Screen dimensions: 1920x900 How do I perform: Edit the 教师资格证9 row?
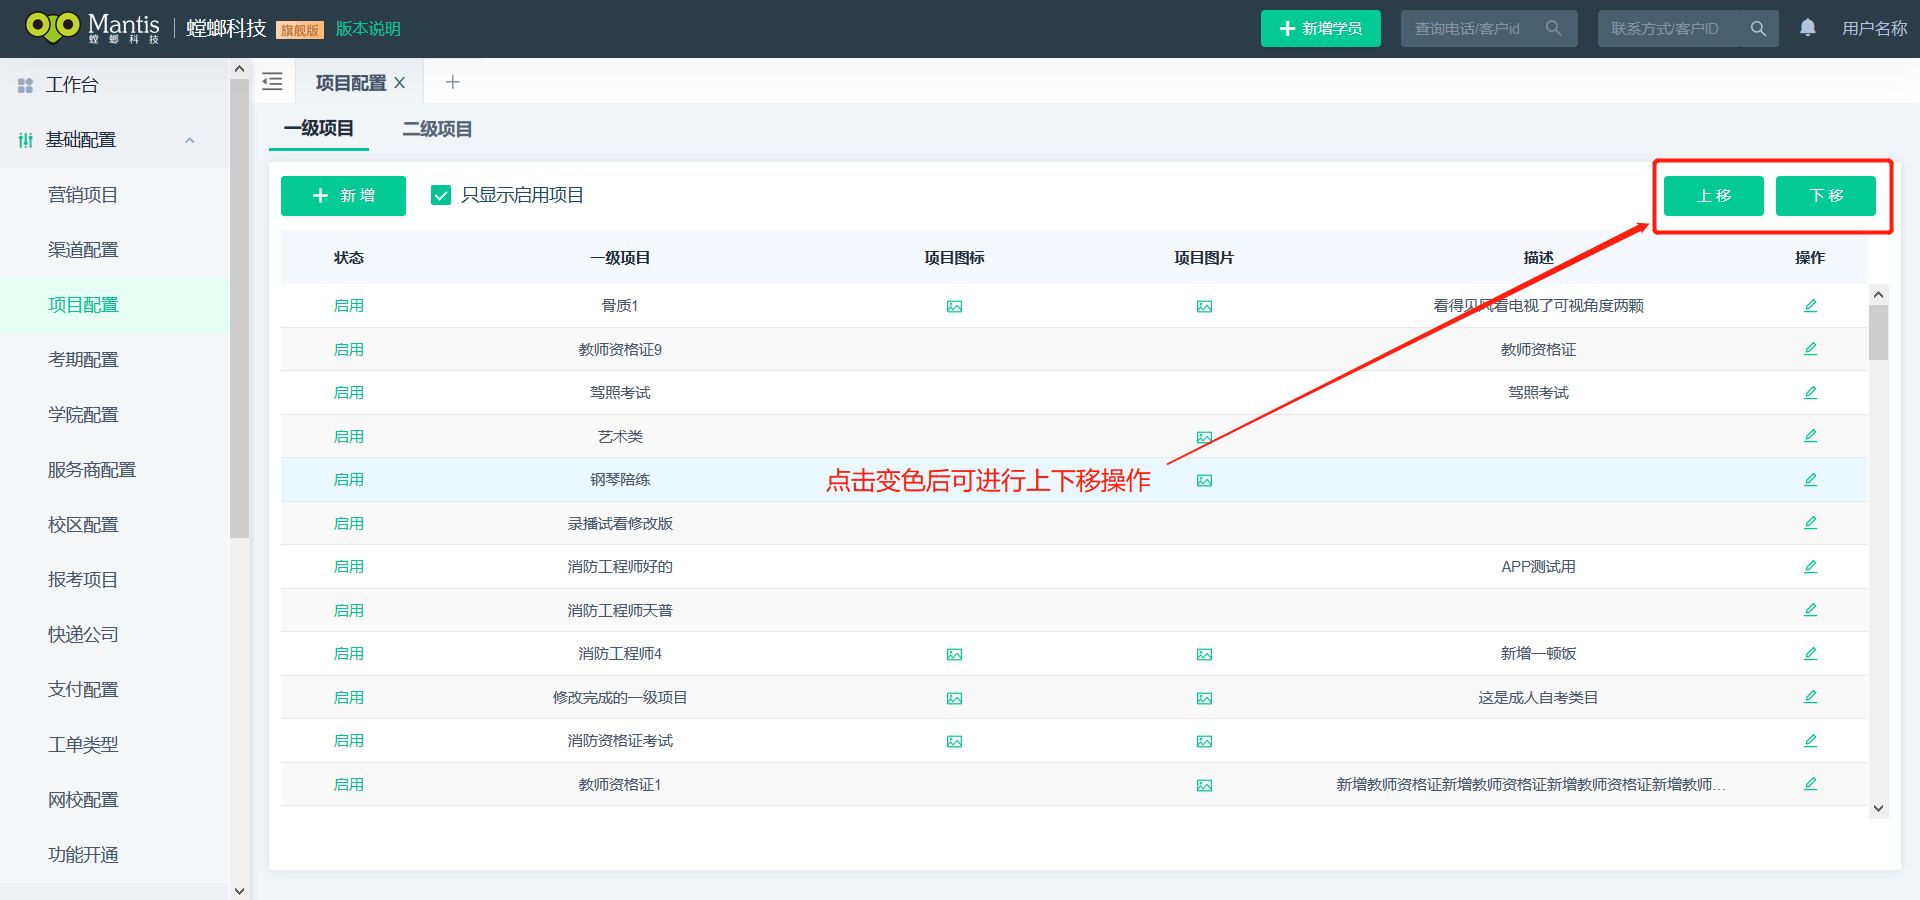pyautogui.click(x=1810, y=349)
